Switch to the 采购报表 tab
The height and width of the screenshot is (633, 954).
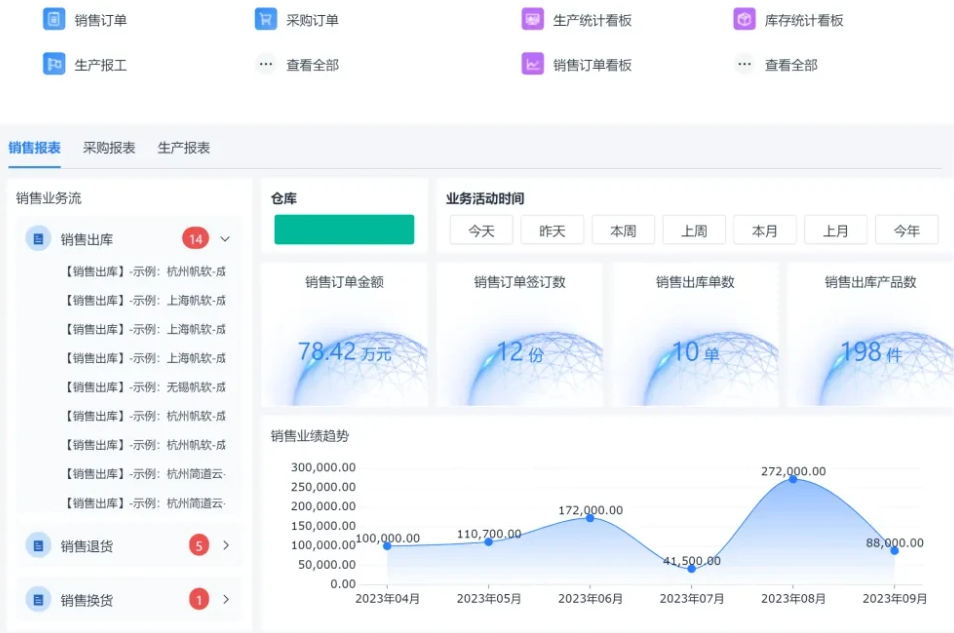coord(109,148)
